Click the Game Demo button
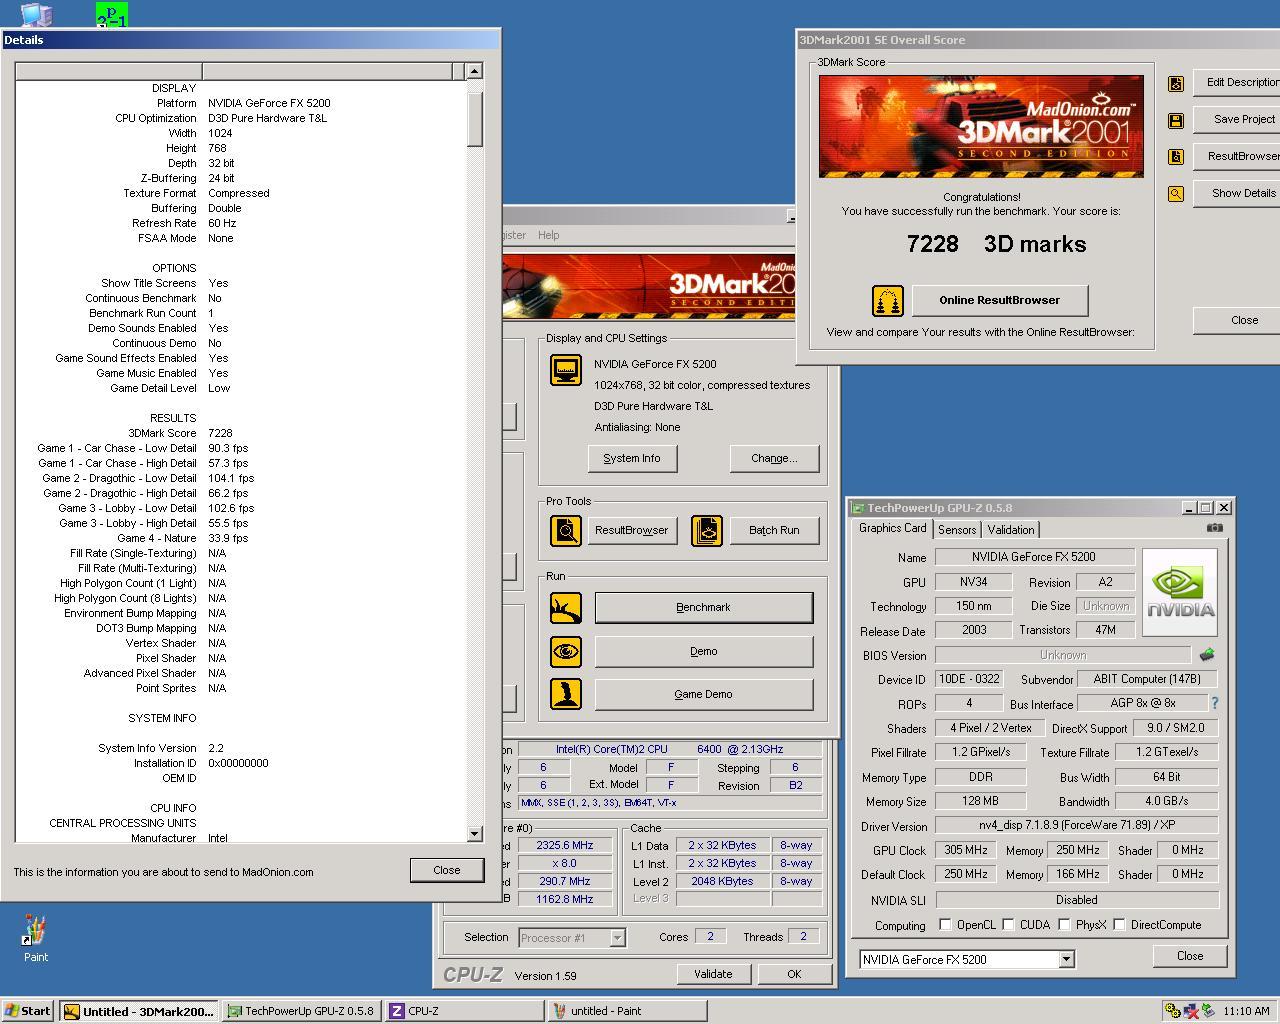The image size is (1280, 1024). coord(703,694)
